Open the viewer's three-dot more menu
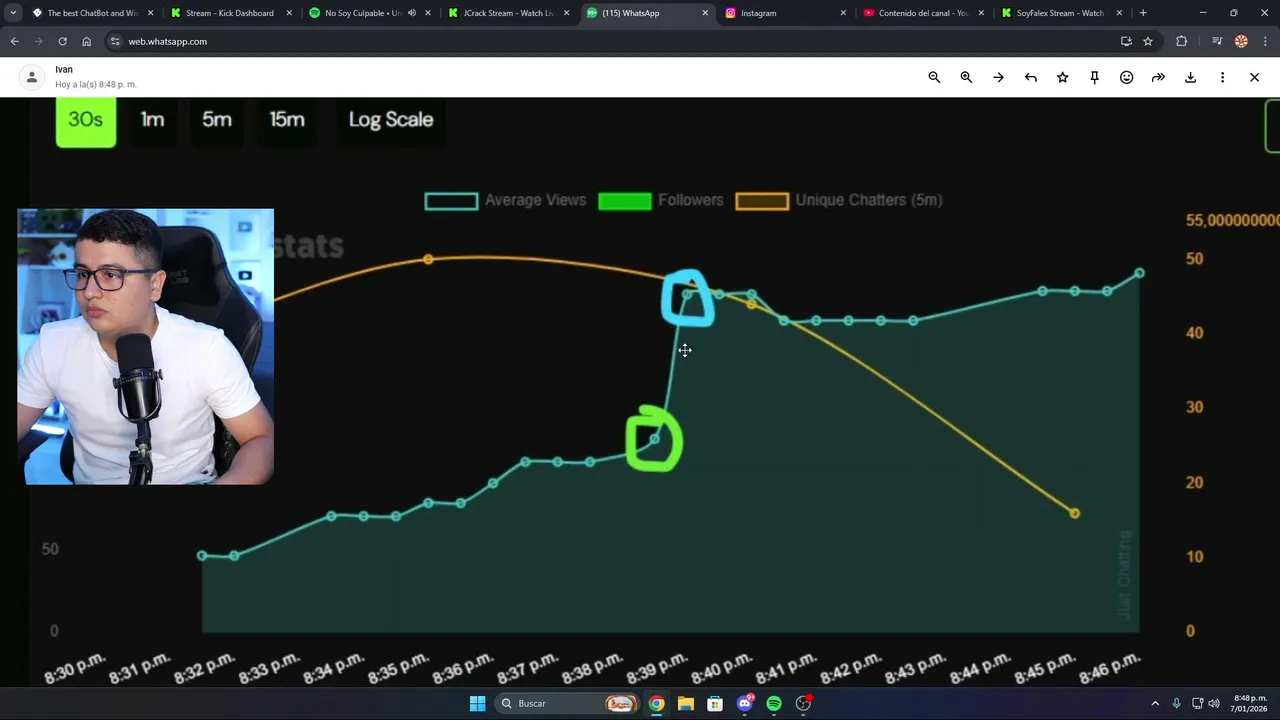The height and width of the screenshot is (720, 1280). point(1222,77)
